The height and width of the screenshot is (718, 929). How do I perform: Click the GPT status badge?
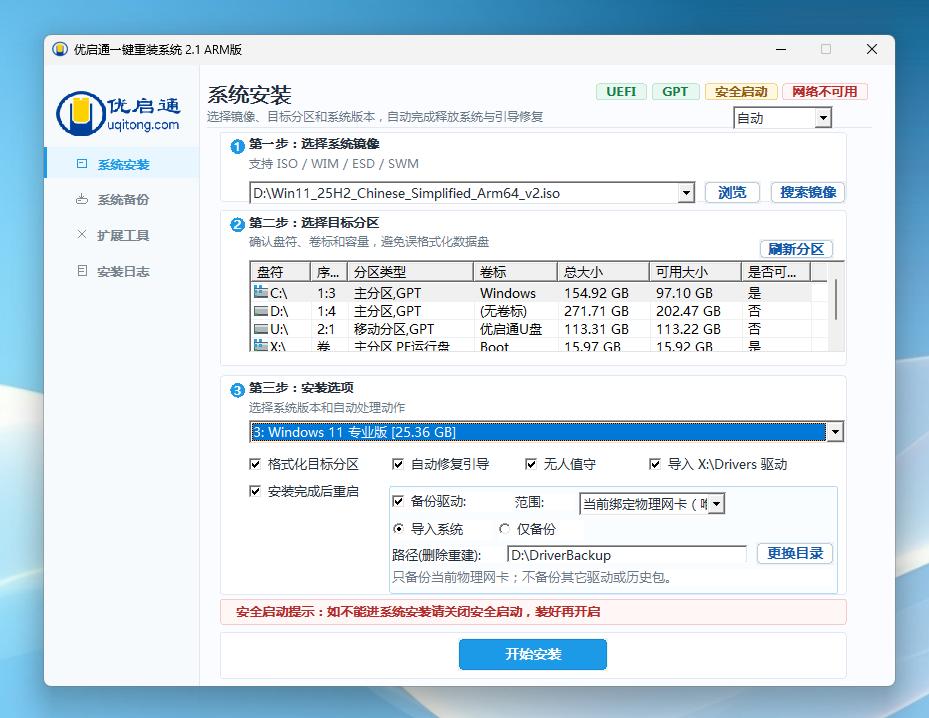pos(675,92)
